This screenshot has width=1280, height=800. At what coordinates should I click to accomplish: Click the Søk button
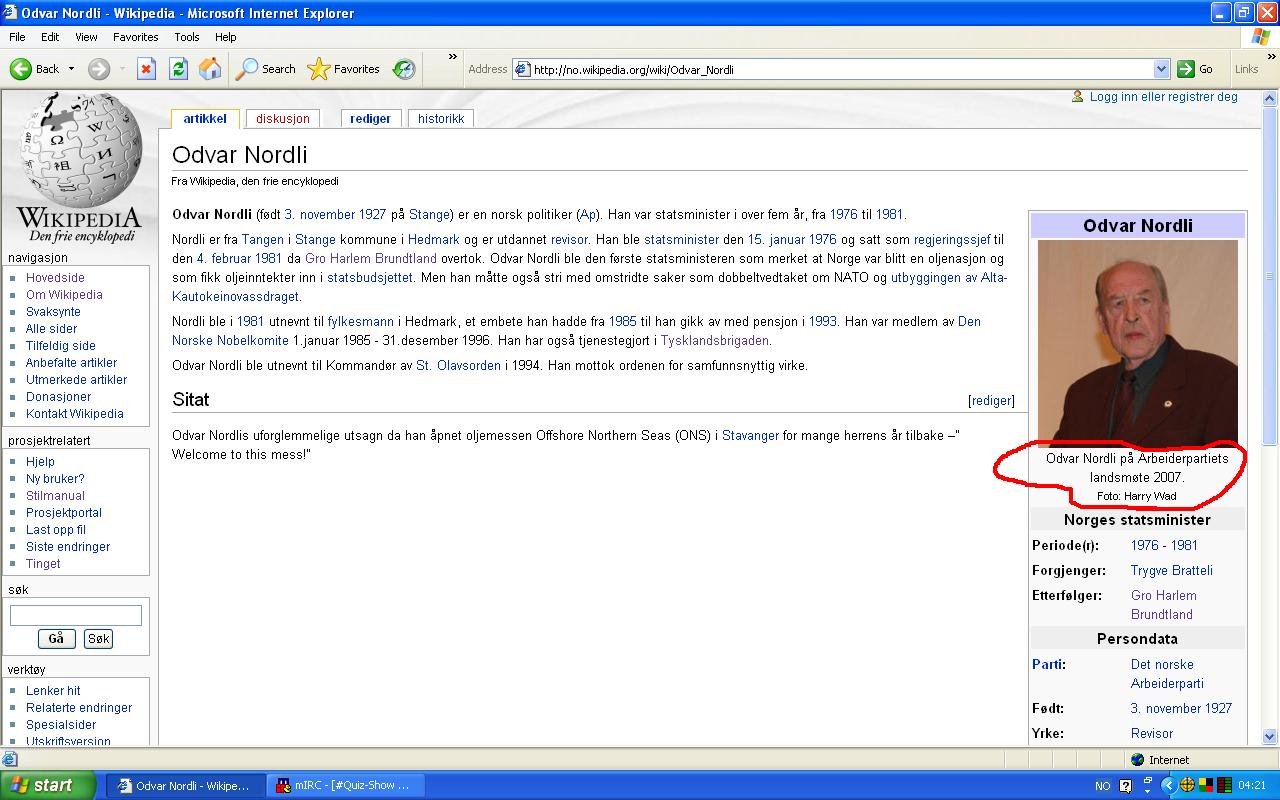(x=98, y=638)
